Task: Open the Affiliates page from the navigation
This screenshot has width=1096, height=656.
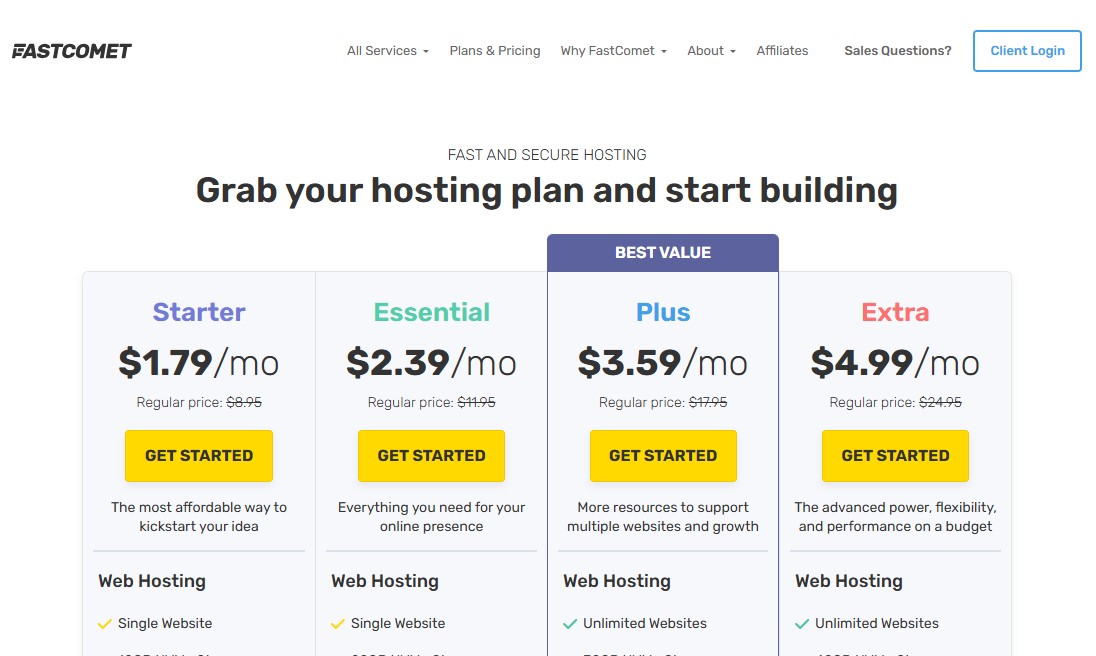Action: tap(782, 50)
